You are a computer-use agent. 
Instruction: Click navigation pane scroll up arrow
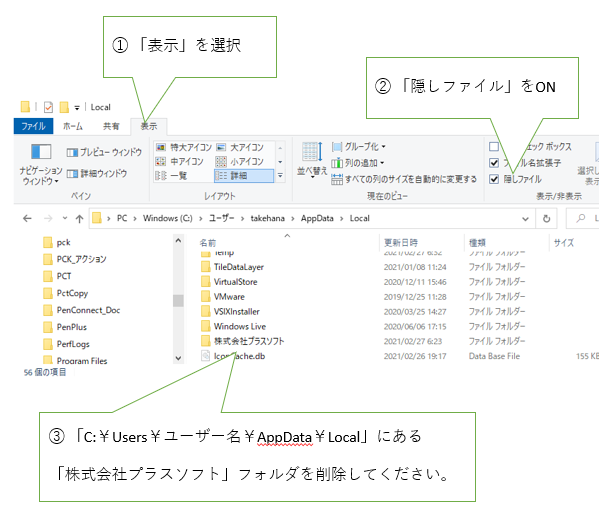[x=178, y=241]
